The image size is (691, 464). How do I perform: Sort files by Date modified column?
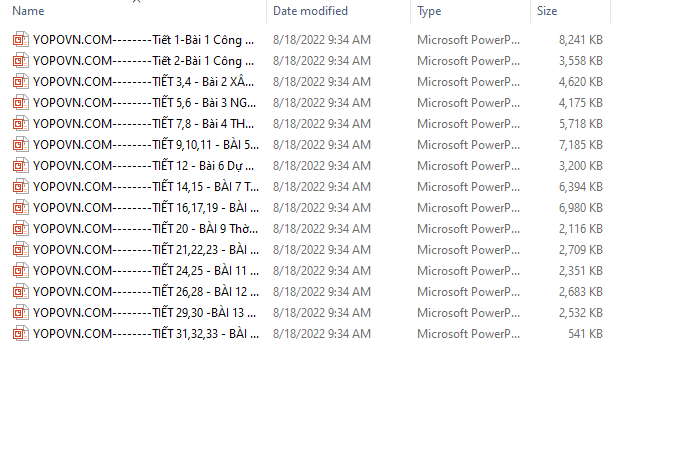click(x=310, y=11)
